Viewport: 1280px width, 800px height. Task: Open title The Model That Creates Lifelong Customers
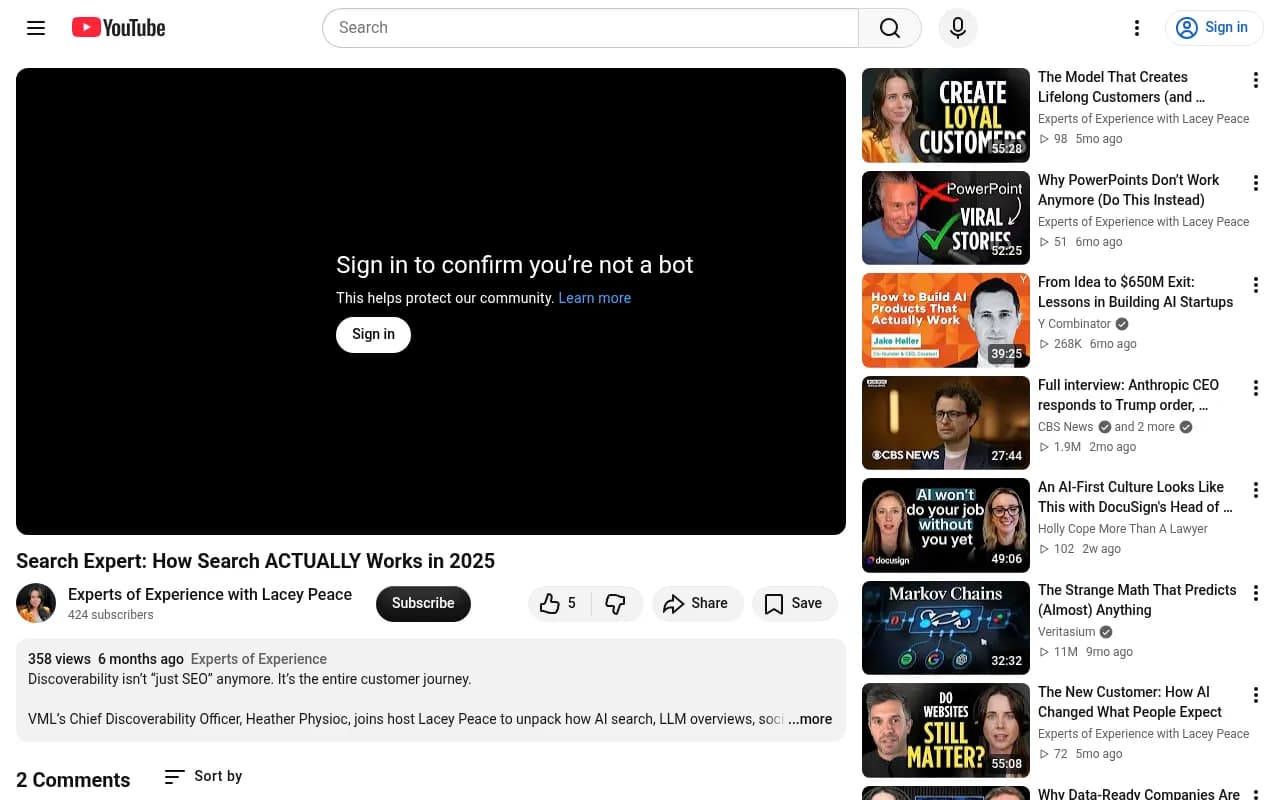(1121, 87)
